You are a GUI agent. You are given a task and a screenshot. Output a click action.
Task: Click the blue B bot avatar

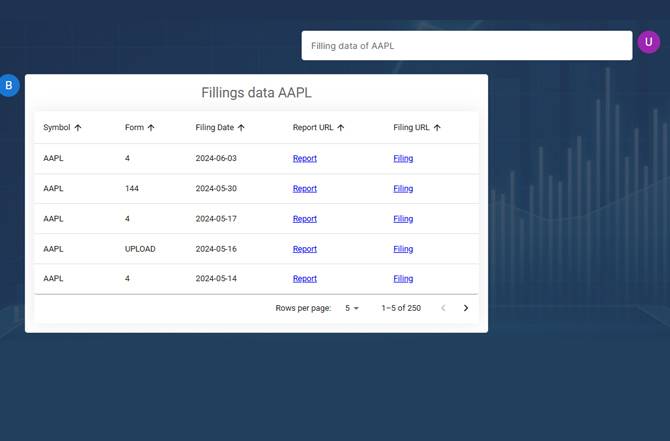[x=9, y=85]
